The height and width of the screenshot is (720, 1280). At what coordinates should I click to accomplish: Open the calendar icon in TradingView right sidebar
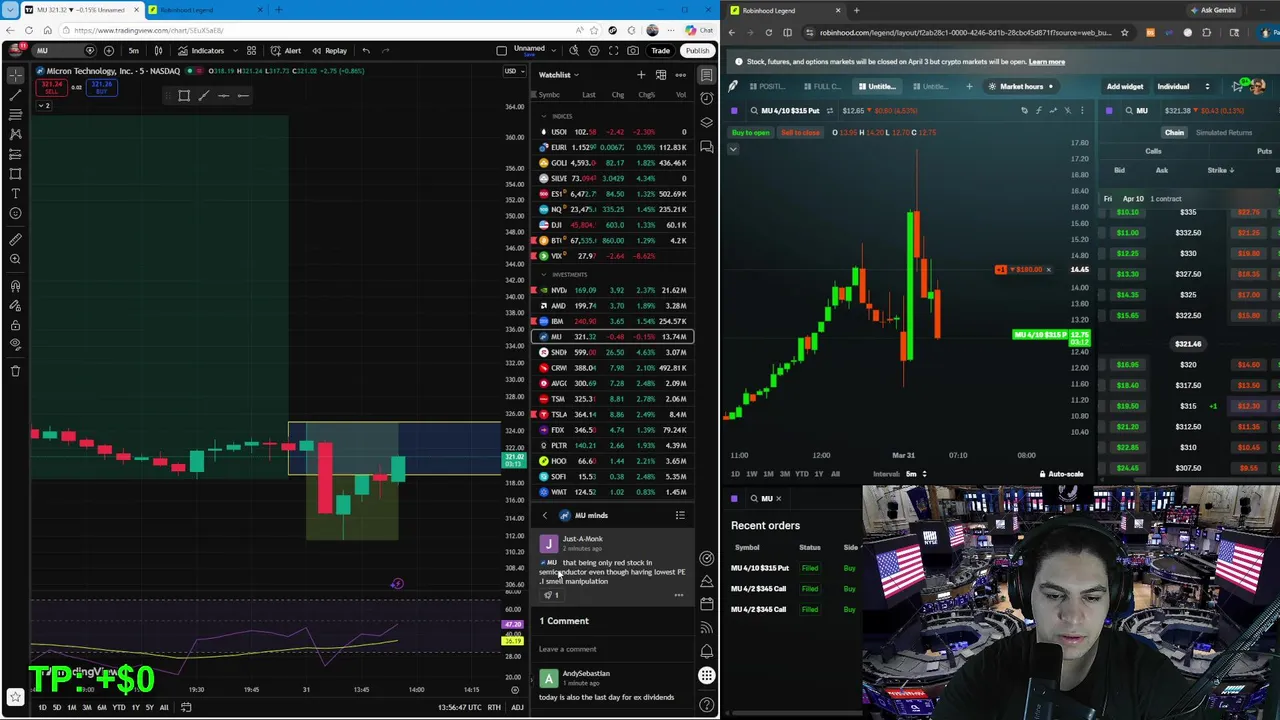[707, 604]
